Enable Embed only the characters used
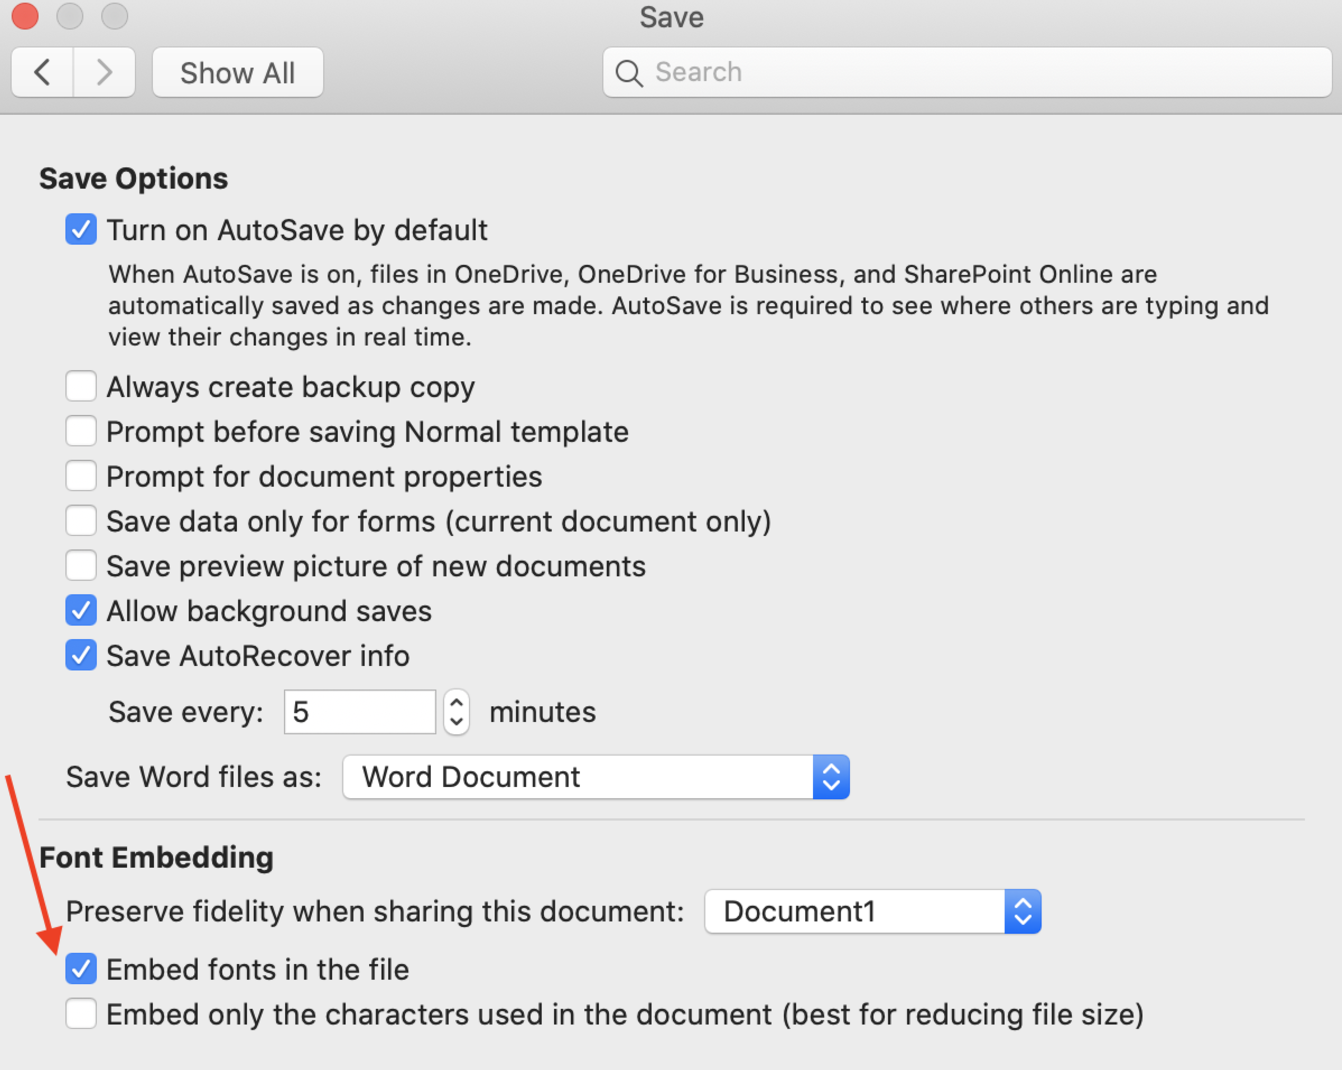This screenshot has height=1070, width=1342. (81, 1014)
